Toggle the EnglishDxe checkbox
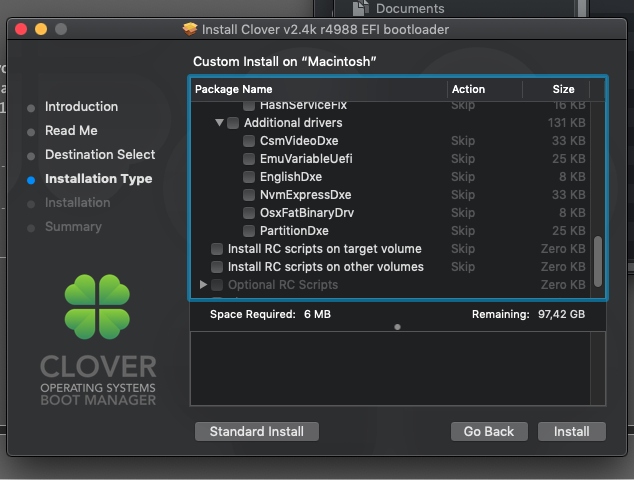 coord(249,177)
